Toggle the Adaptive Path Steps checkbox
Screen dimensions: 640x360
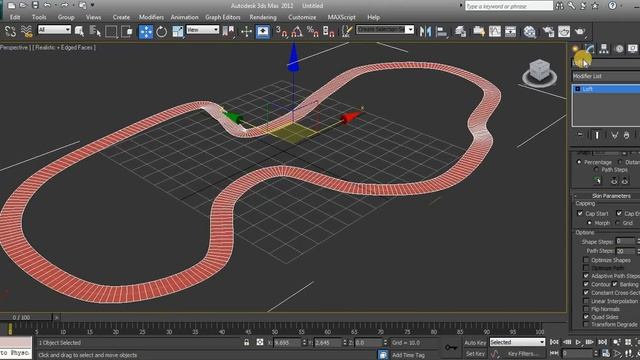(x=586, y=276)
